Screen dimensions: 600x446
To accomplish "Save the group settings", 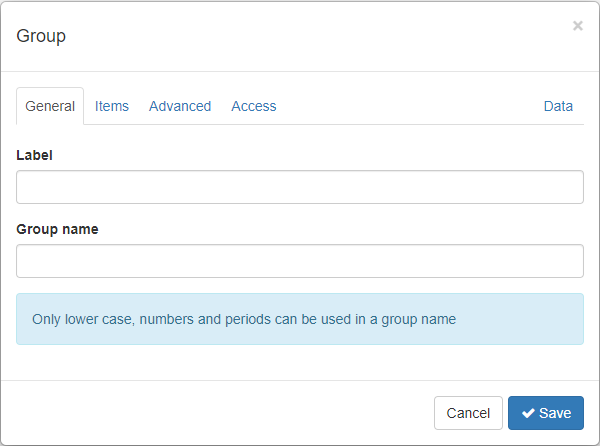I will 546,413.
